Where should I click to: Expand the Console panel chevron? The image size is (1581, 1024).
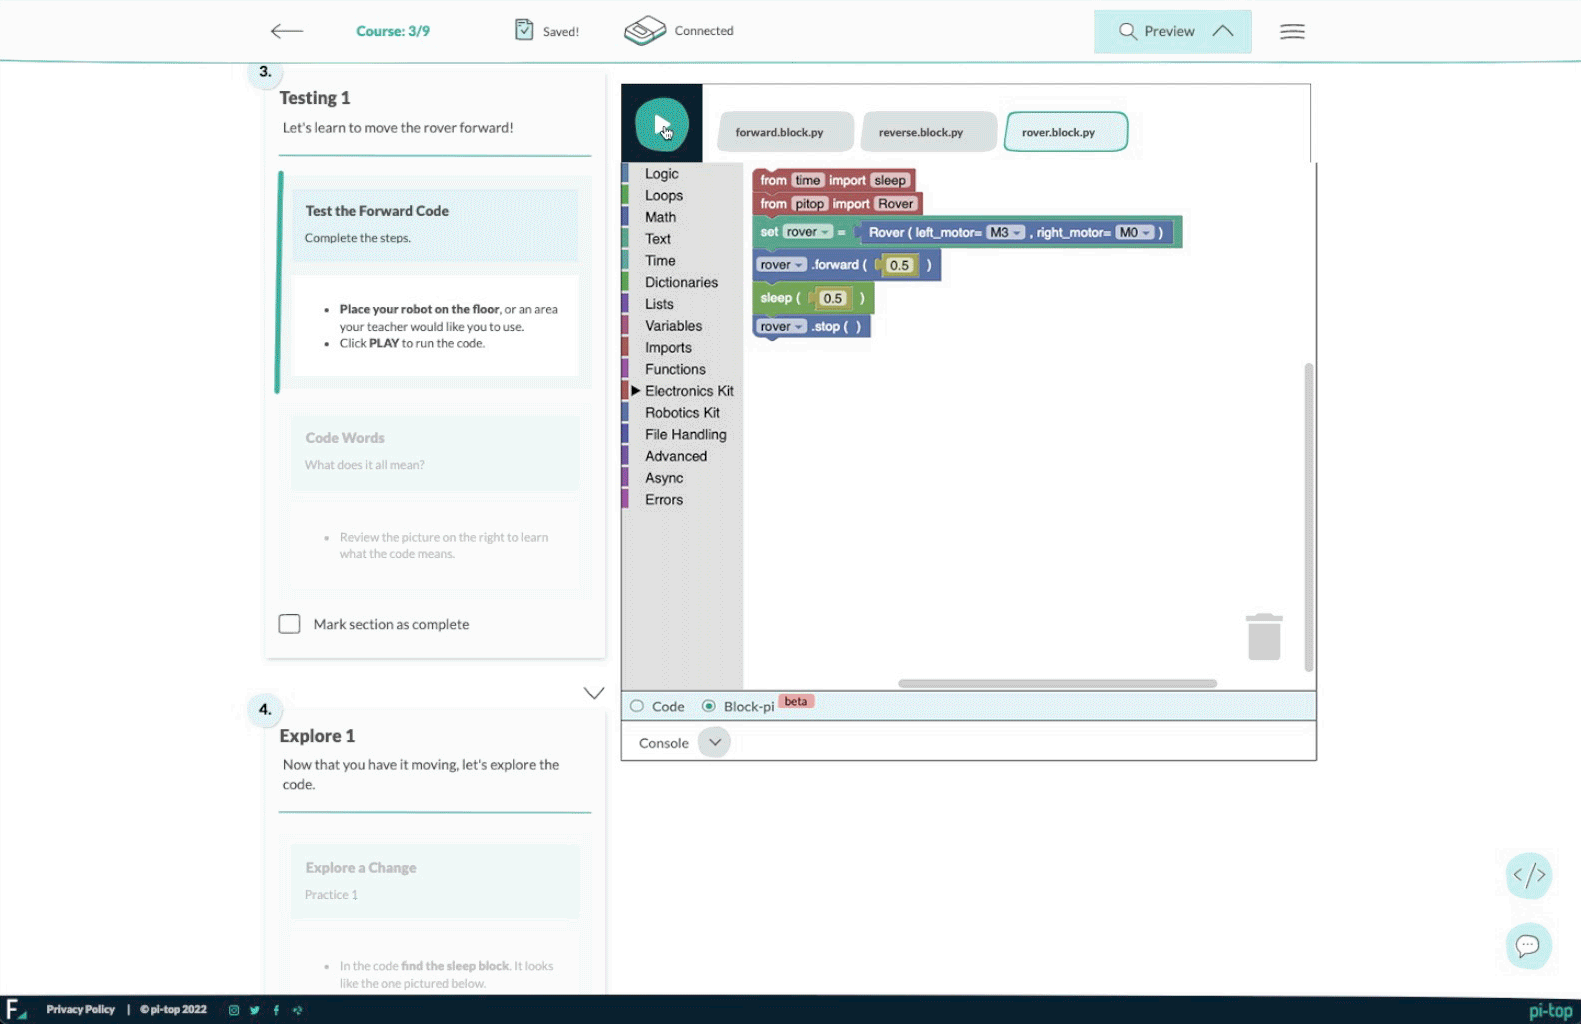[x=714, y=742]
